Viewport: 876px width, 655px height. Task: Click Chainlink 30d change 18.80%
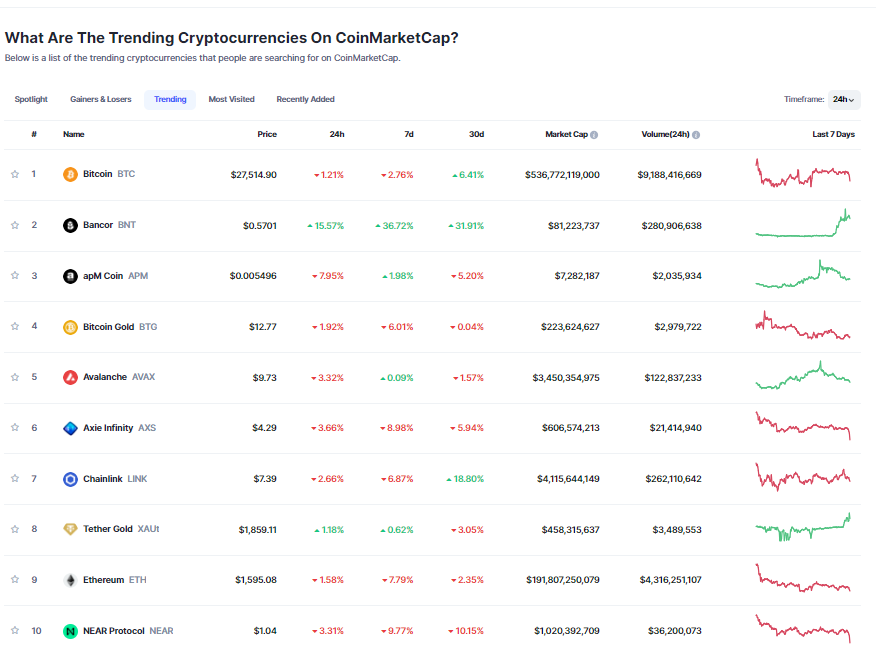(x=465, y=479)
